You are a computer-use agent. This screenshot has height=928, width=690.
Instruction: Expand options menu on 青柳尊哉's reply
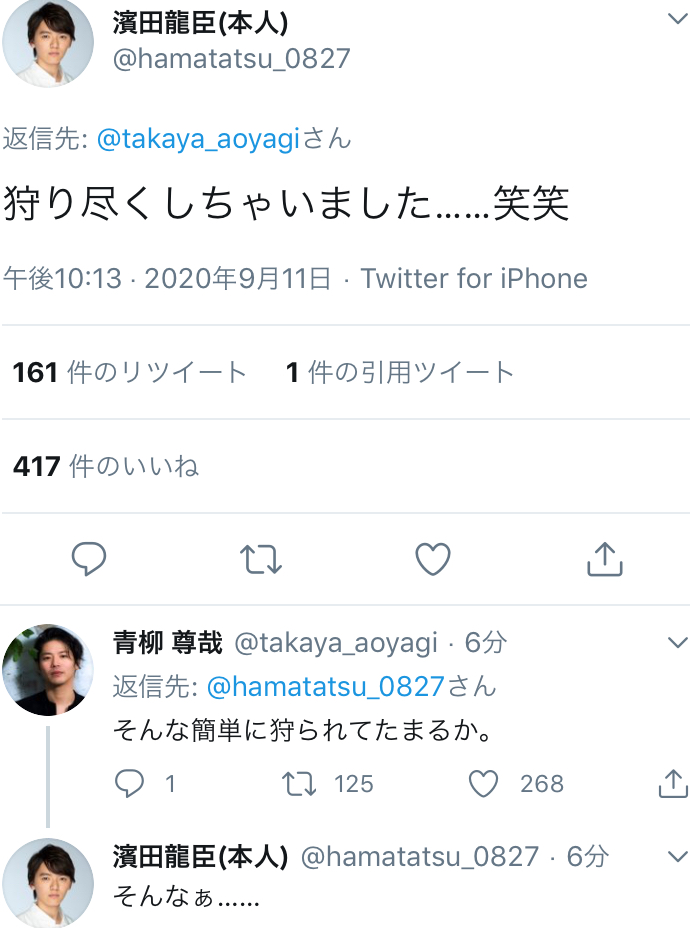coord(676,642)
